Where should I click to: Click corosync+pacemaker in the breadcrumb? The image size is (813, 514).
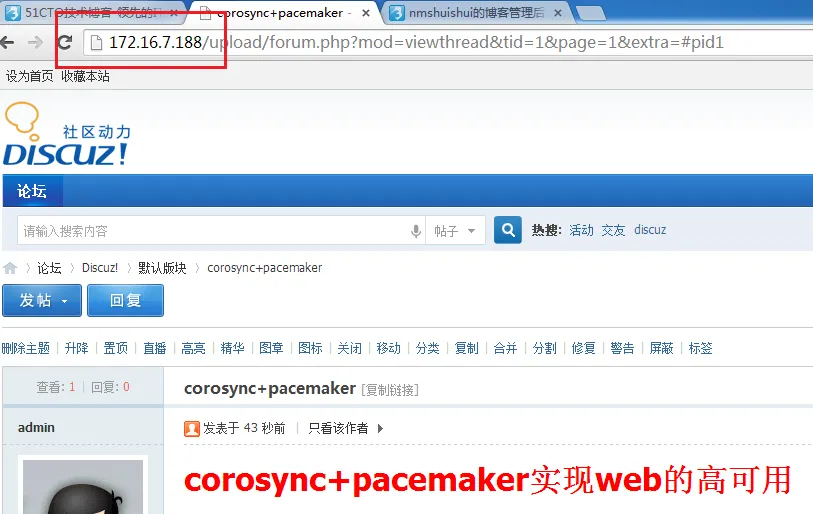(x=264, y=268)
